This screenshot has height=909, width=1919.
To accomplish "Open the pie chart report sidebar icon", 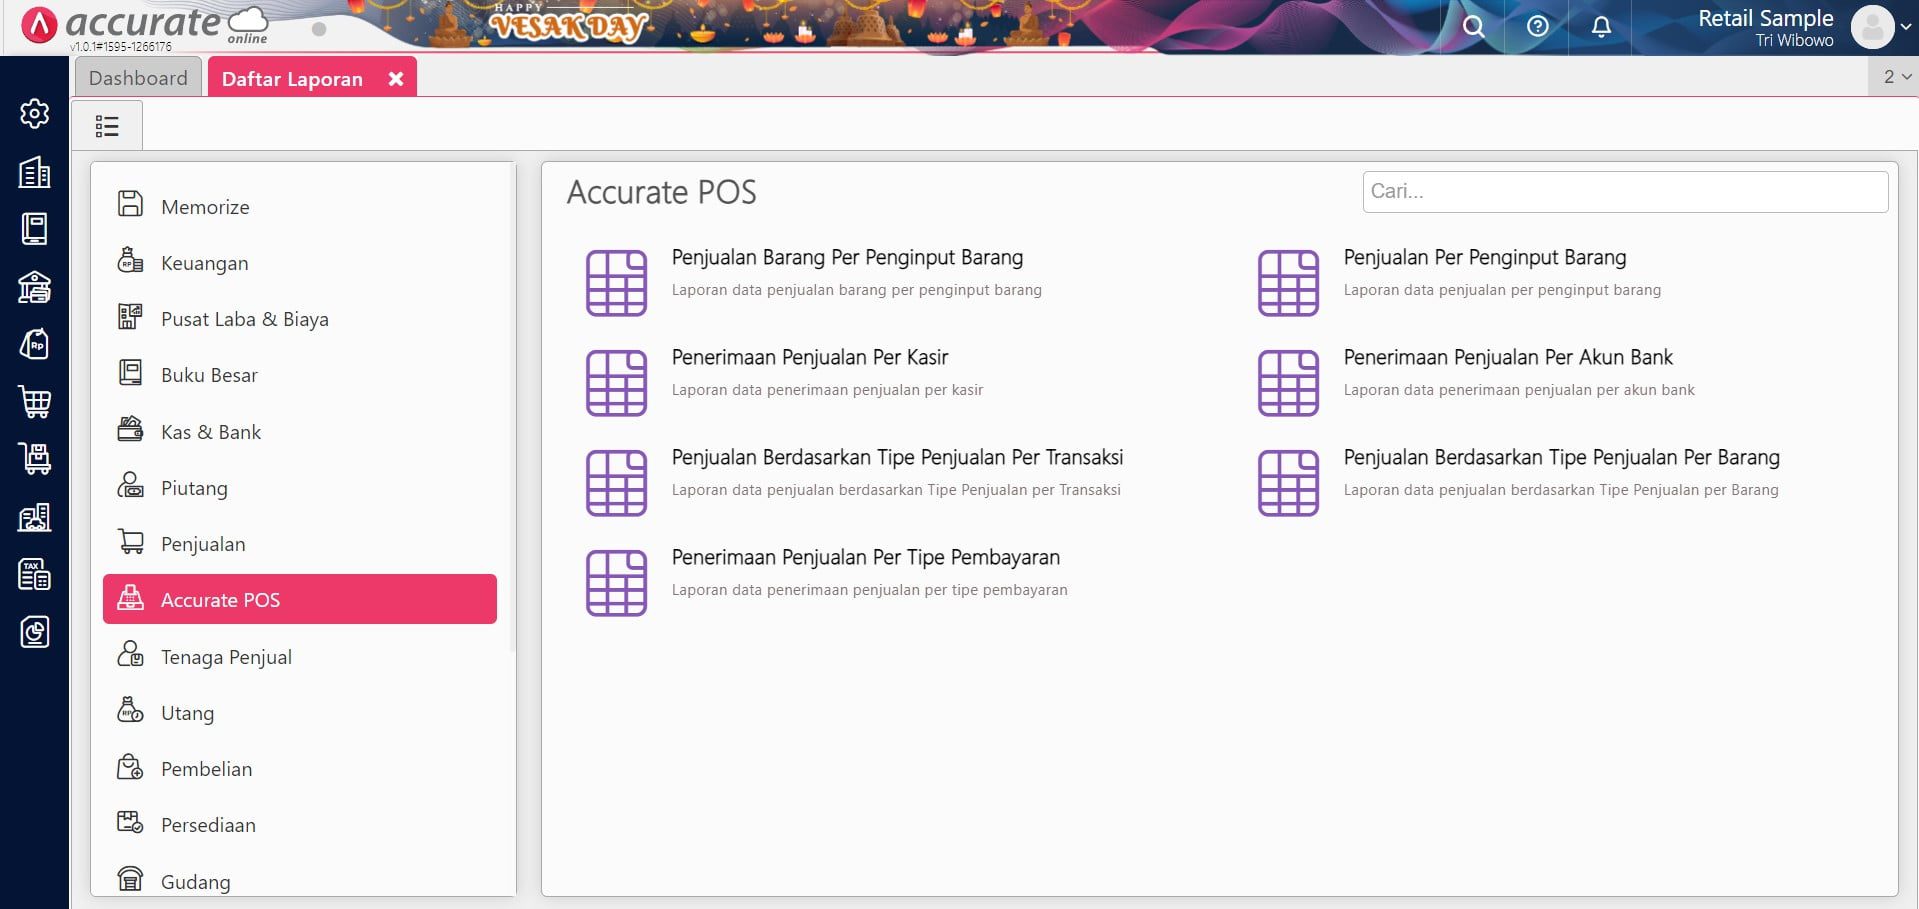I will (35, 632).
